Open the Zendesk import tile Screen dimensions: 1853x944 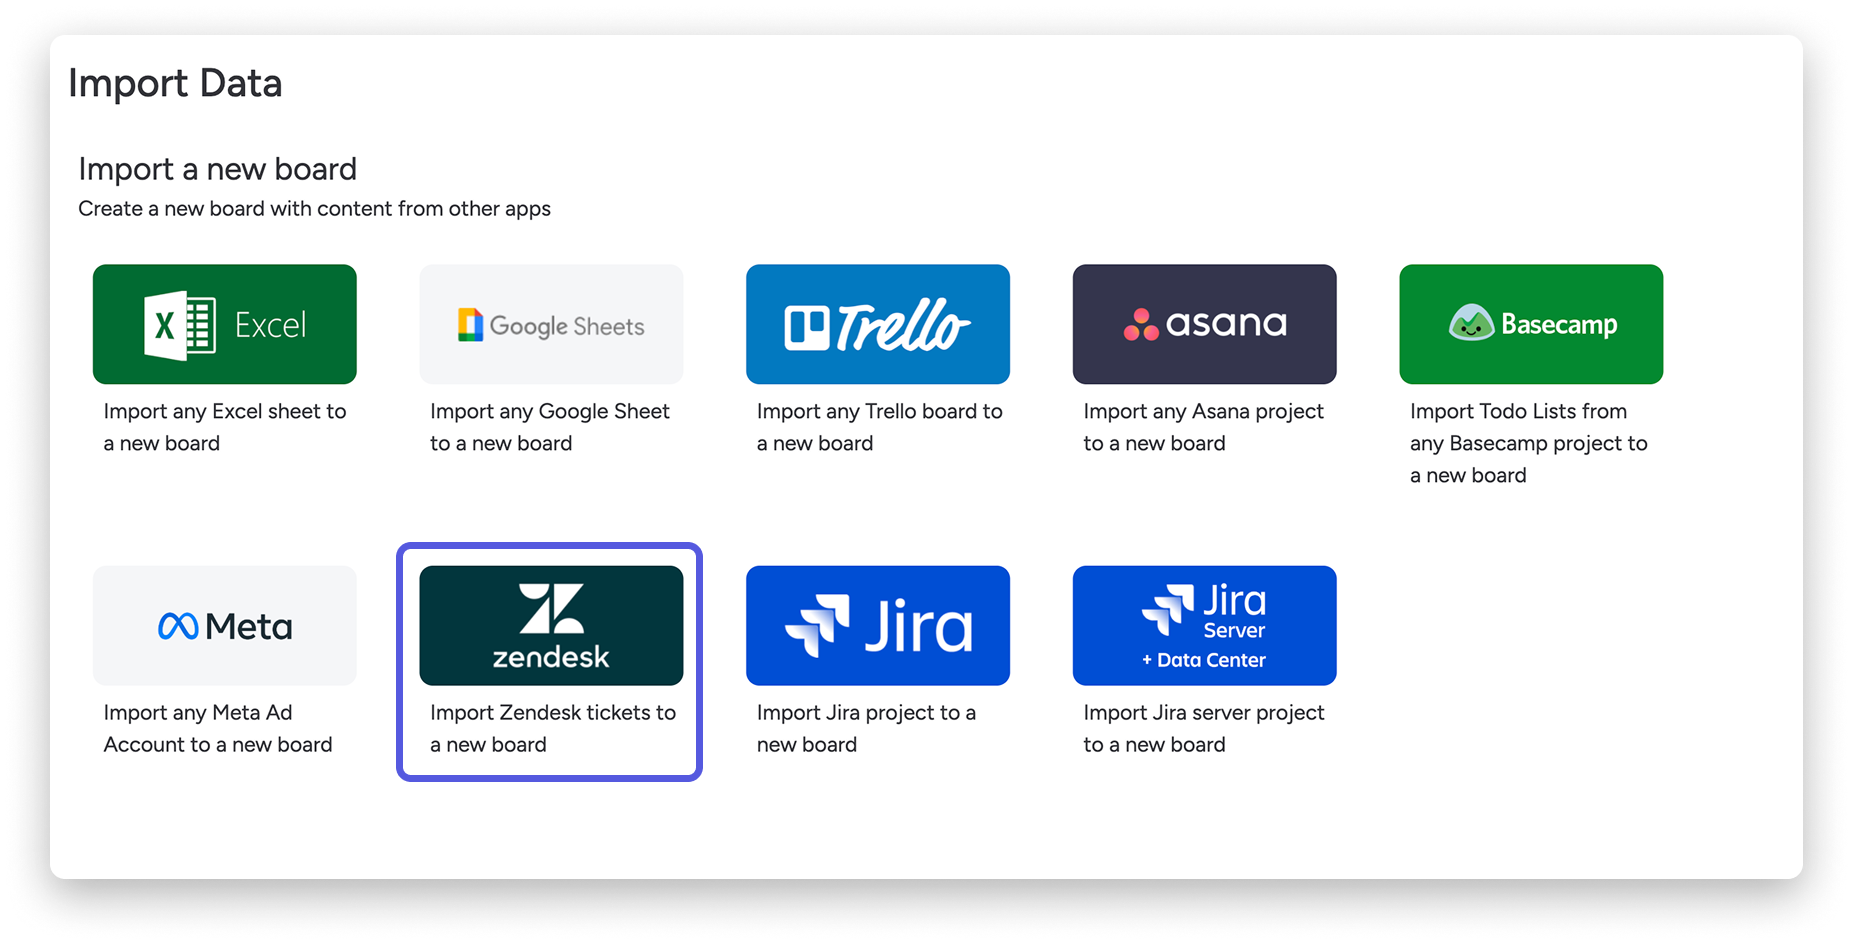click(551, 626)
